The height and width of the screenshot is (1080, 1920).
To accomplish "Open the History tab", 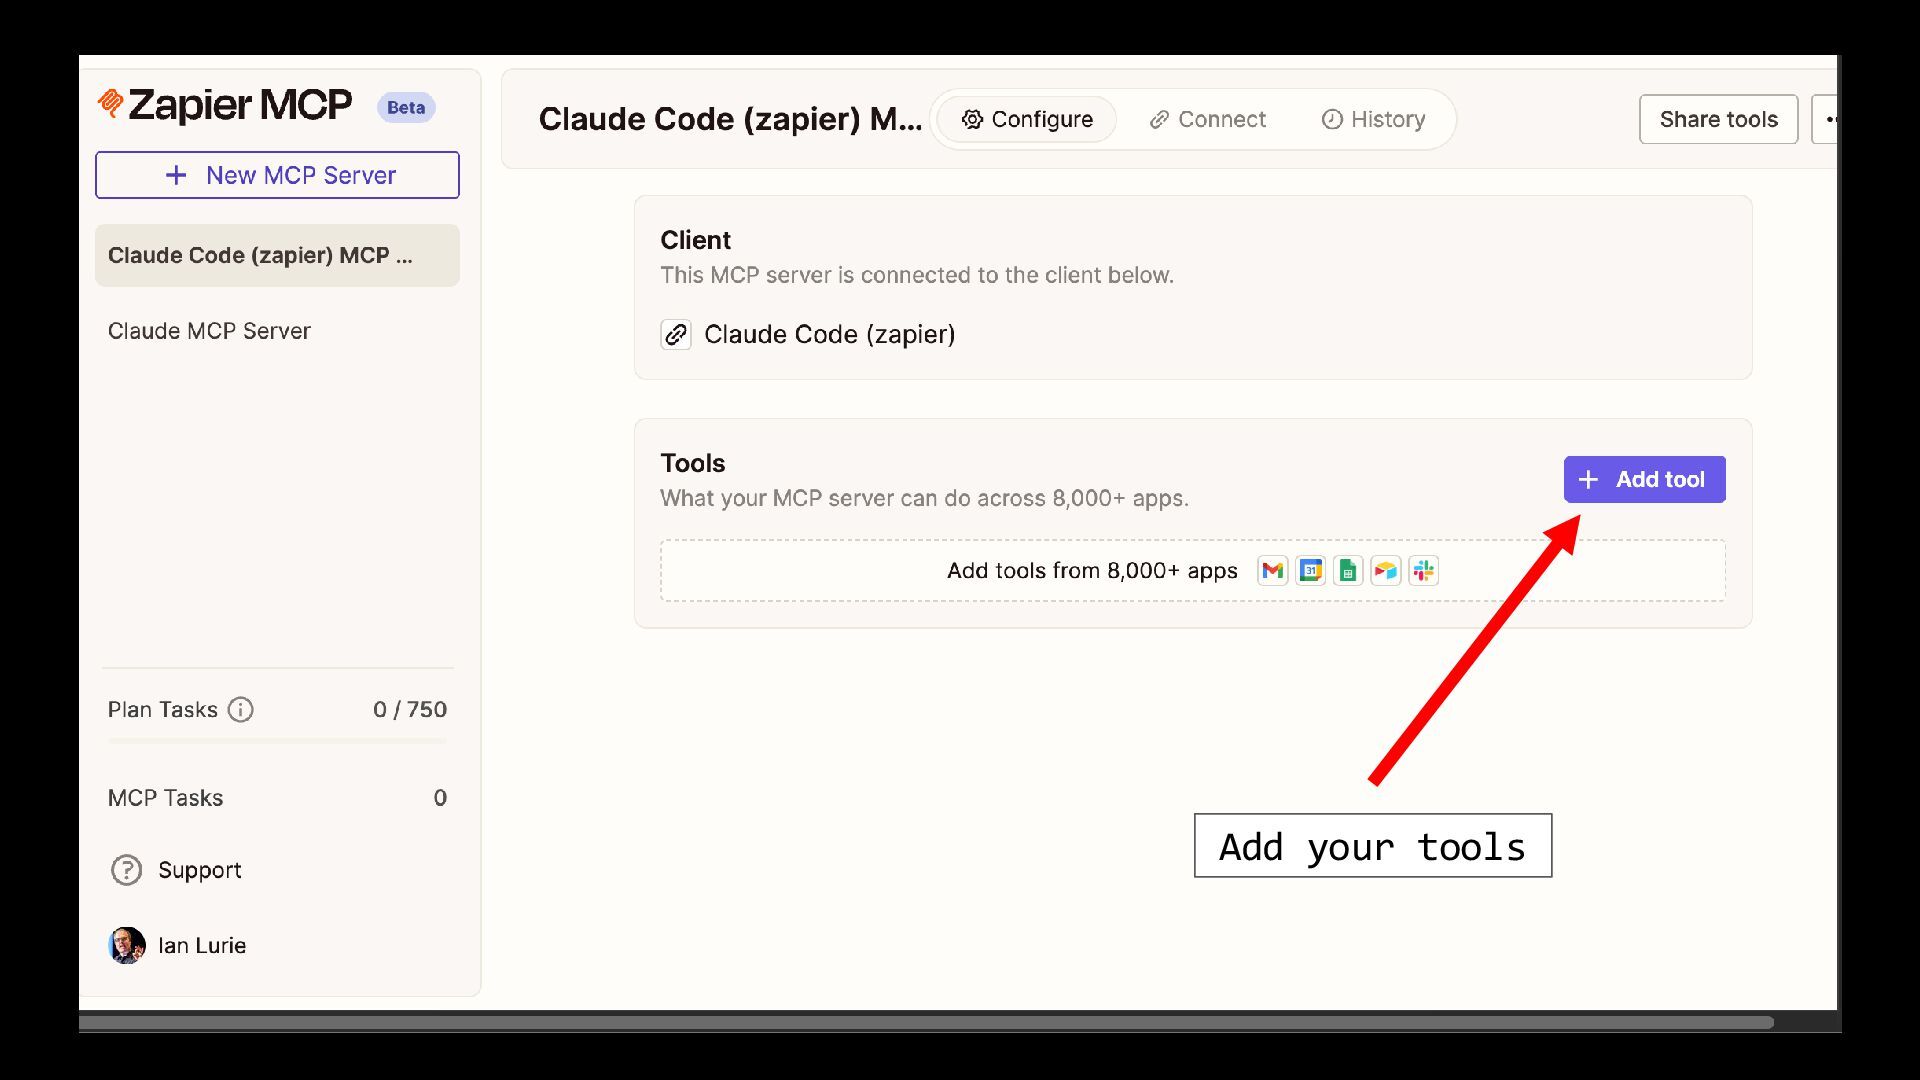I will (1373, 119).
